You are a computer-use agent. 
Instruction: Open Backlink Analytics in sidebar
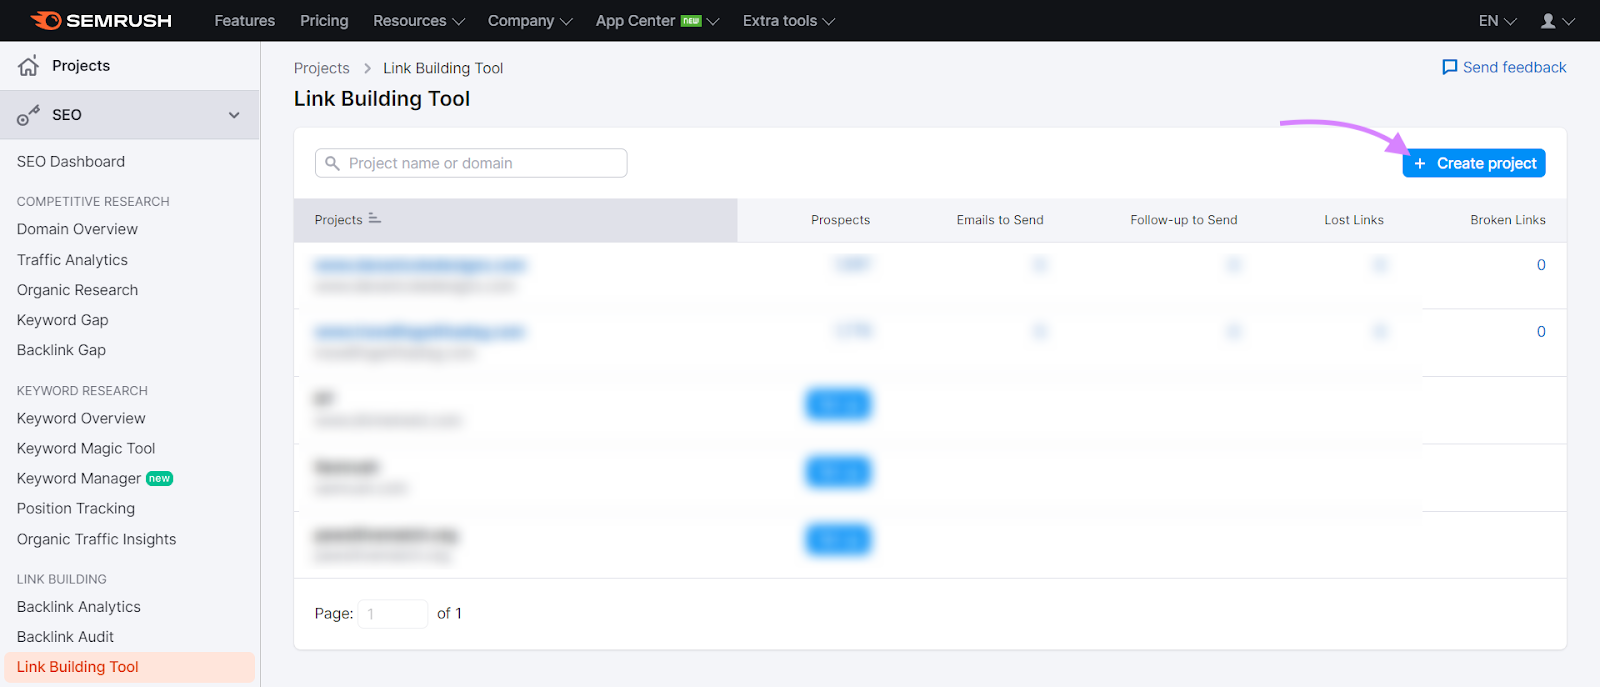point(79,607)
